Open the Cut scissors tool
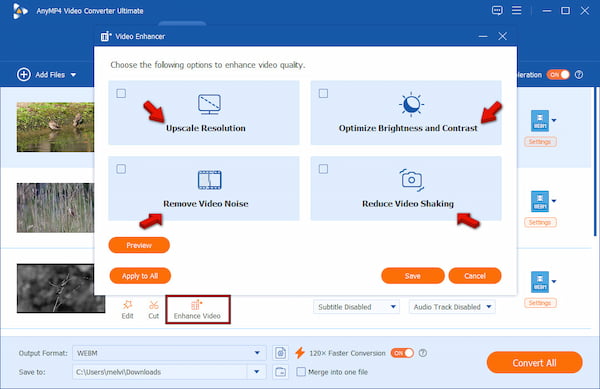 (153, 310)
